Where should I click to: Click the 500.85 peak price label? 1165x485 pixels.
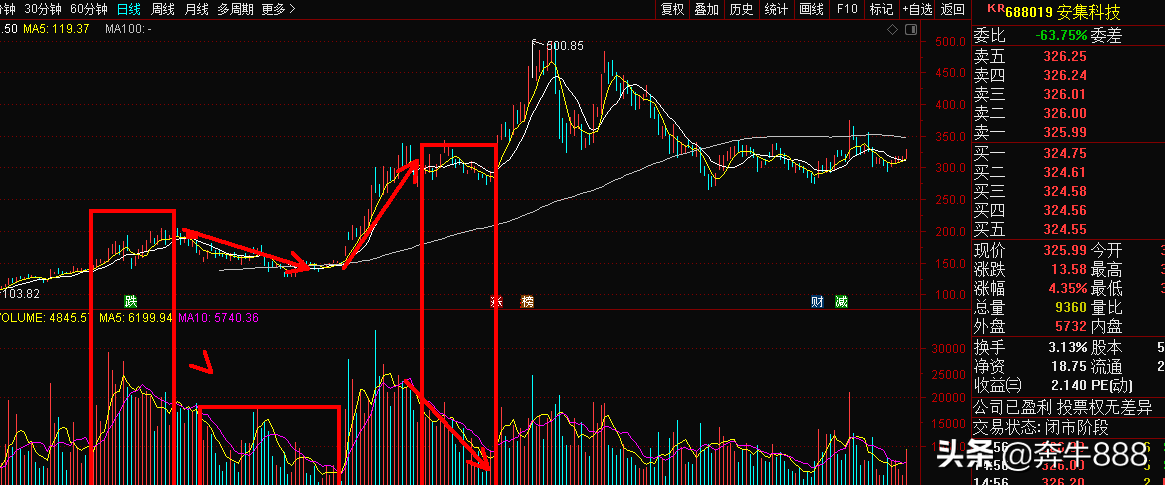pos(564,45)
